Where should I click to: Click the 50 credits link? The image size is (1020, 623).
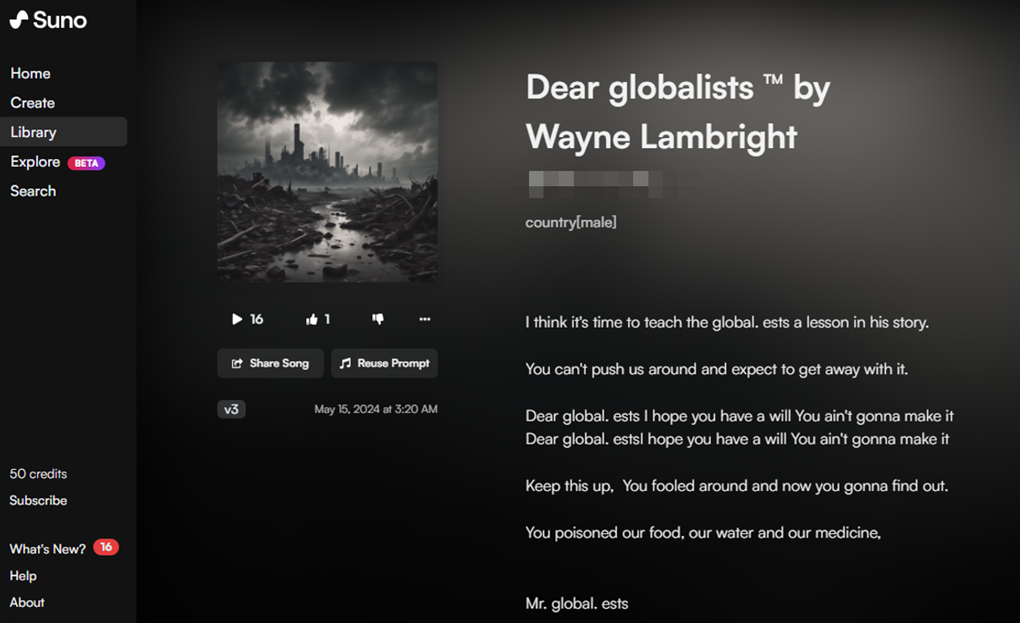38,474
